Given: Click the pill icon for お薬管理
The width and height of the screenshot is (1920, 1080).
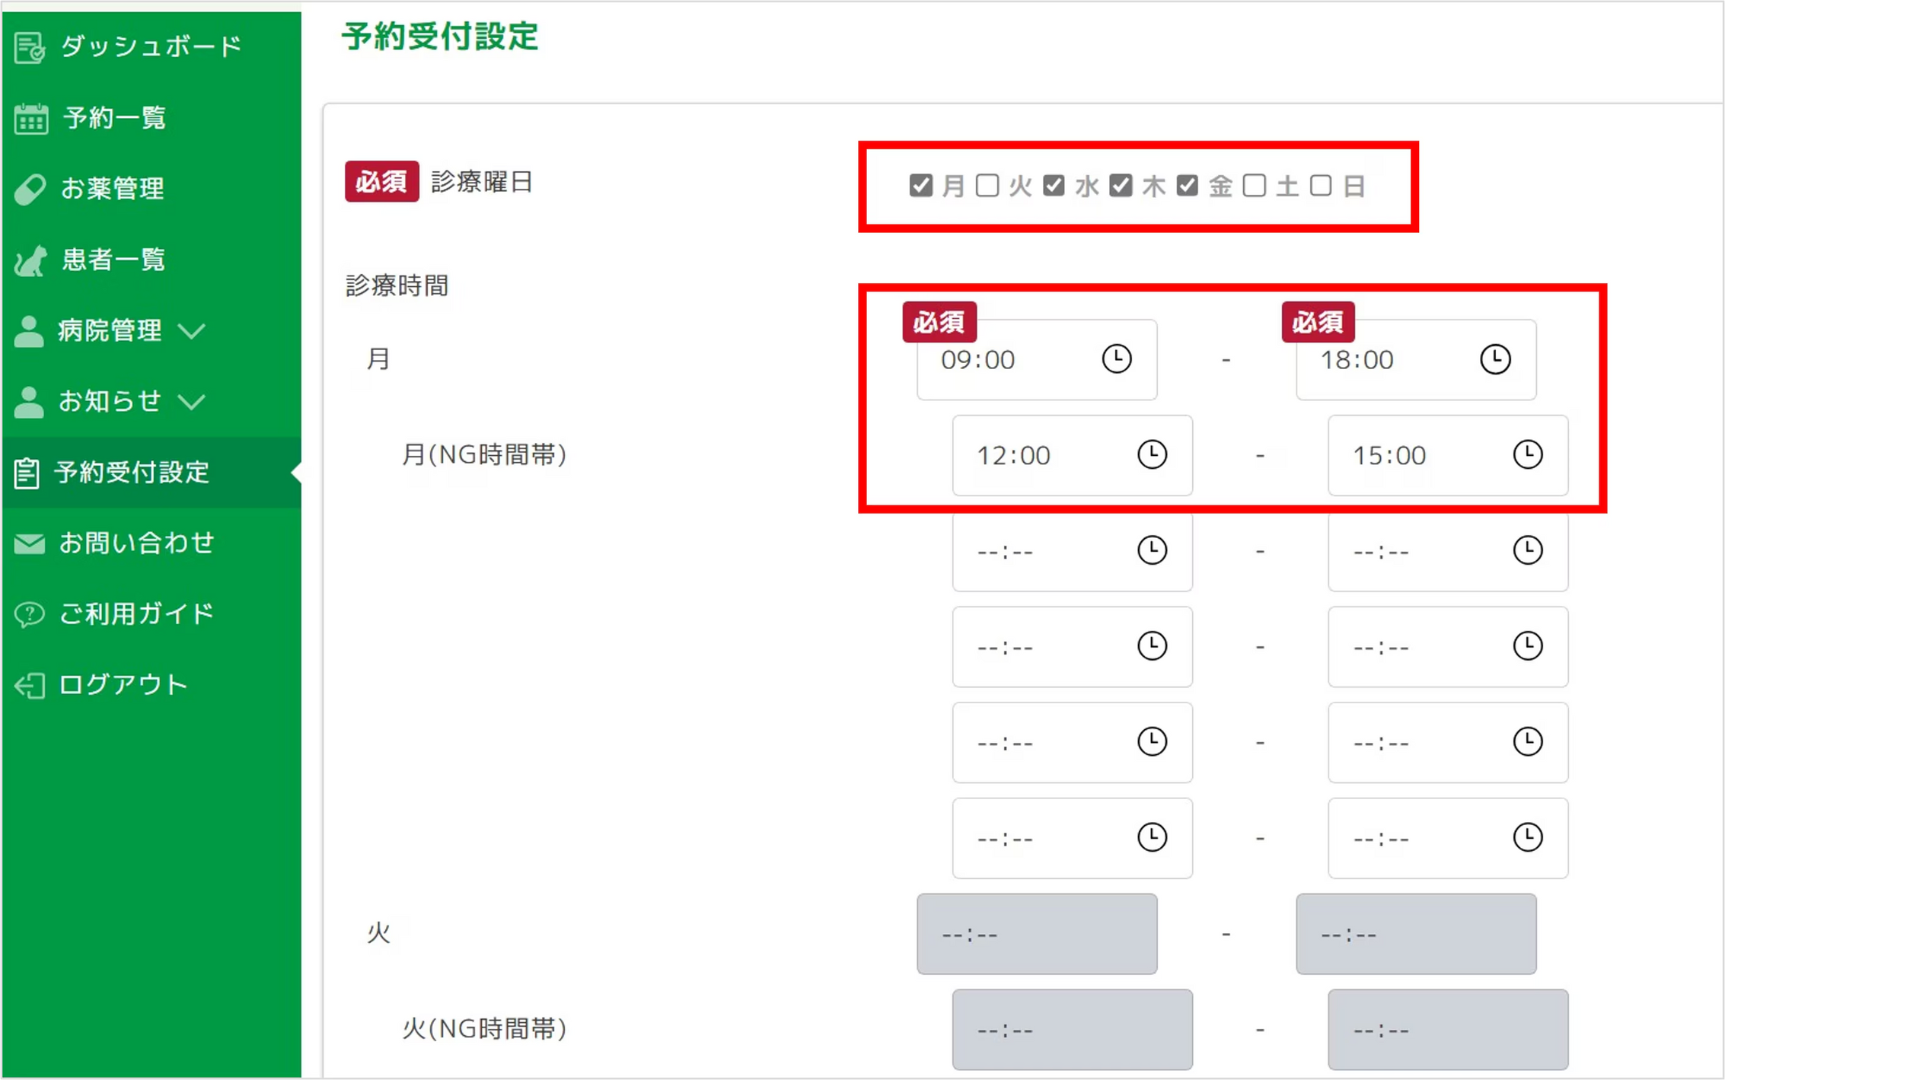Looking at the screenshot, I should tap(30, 189).
